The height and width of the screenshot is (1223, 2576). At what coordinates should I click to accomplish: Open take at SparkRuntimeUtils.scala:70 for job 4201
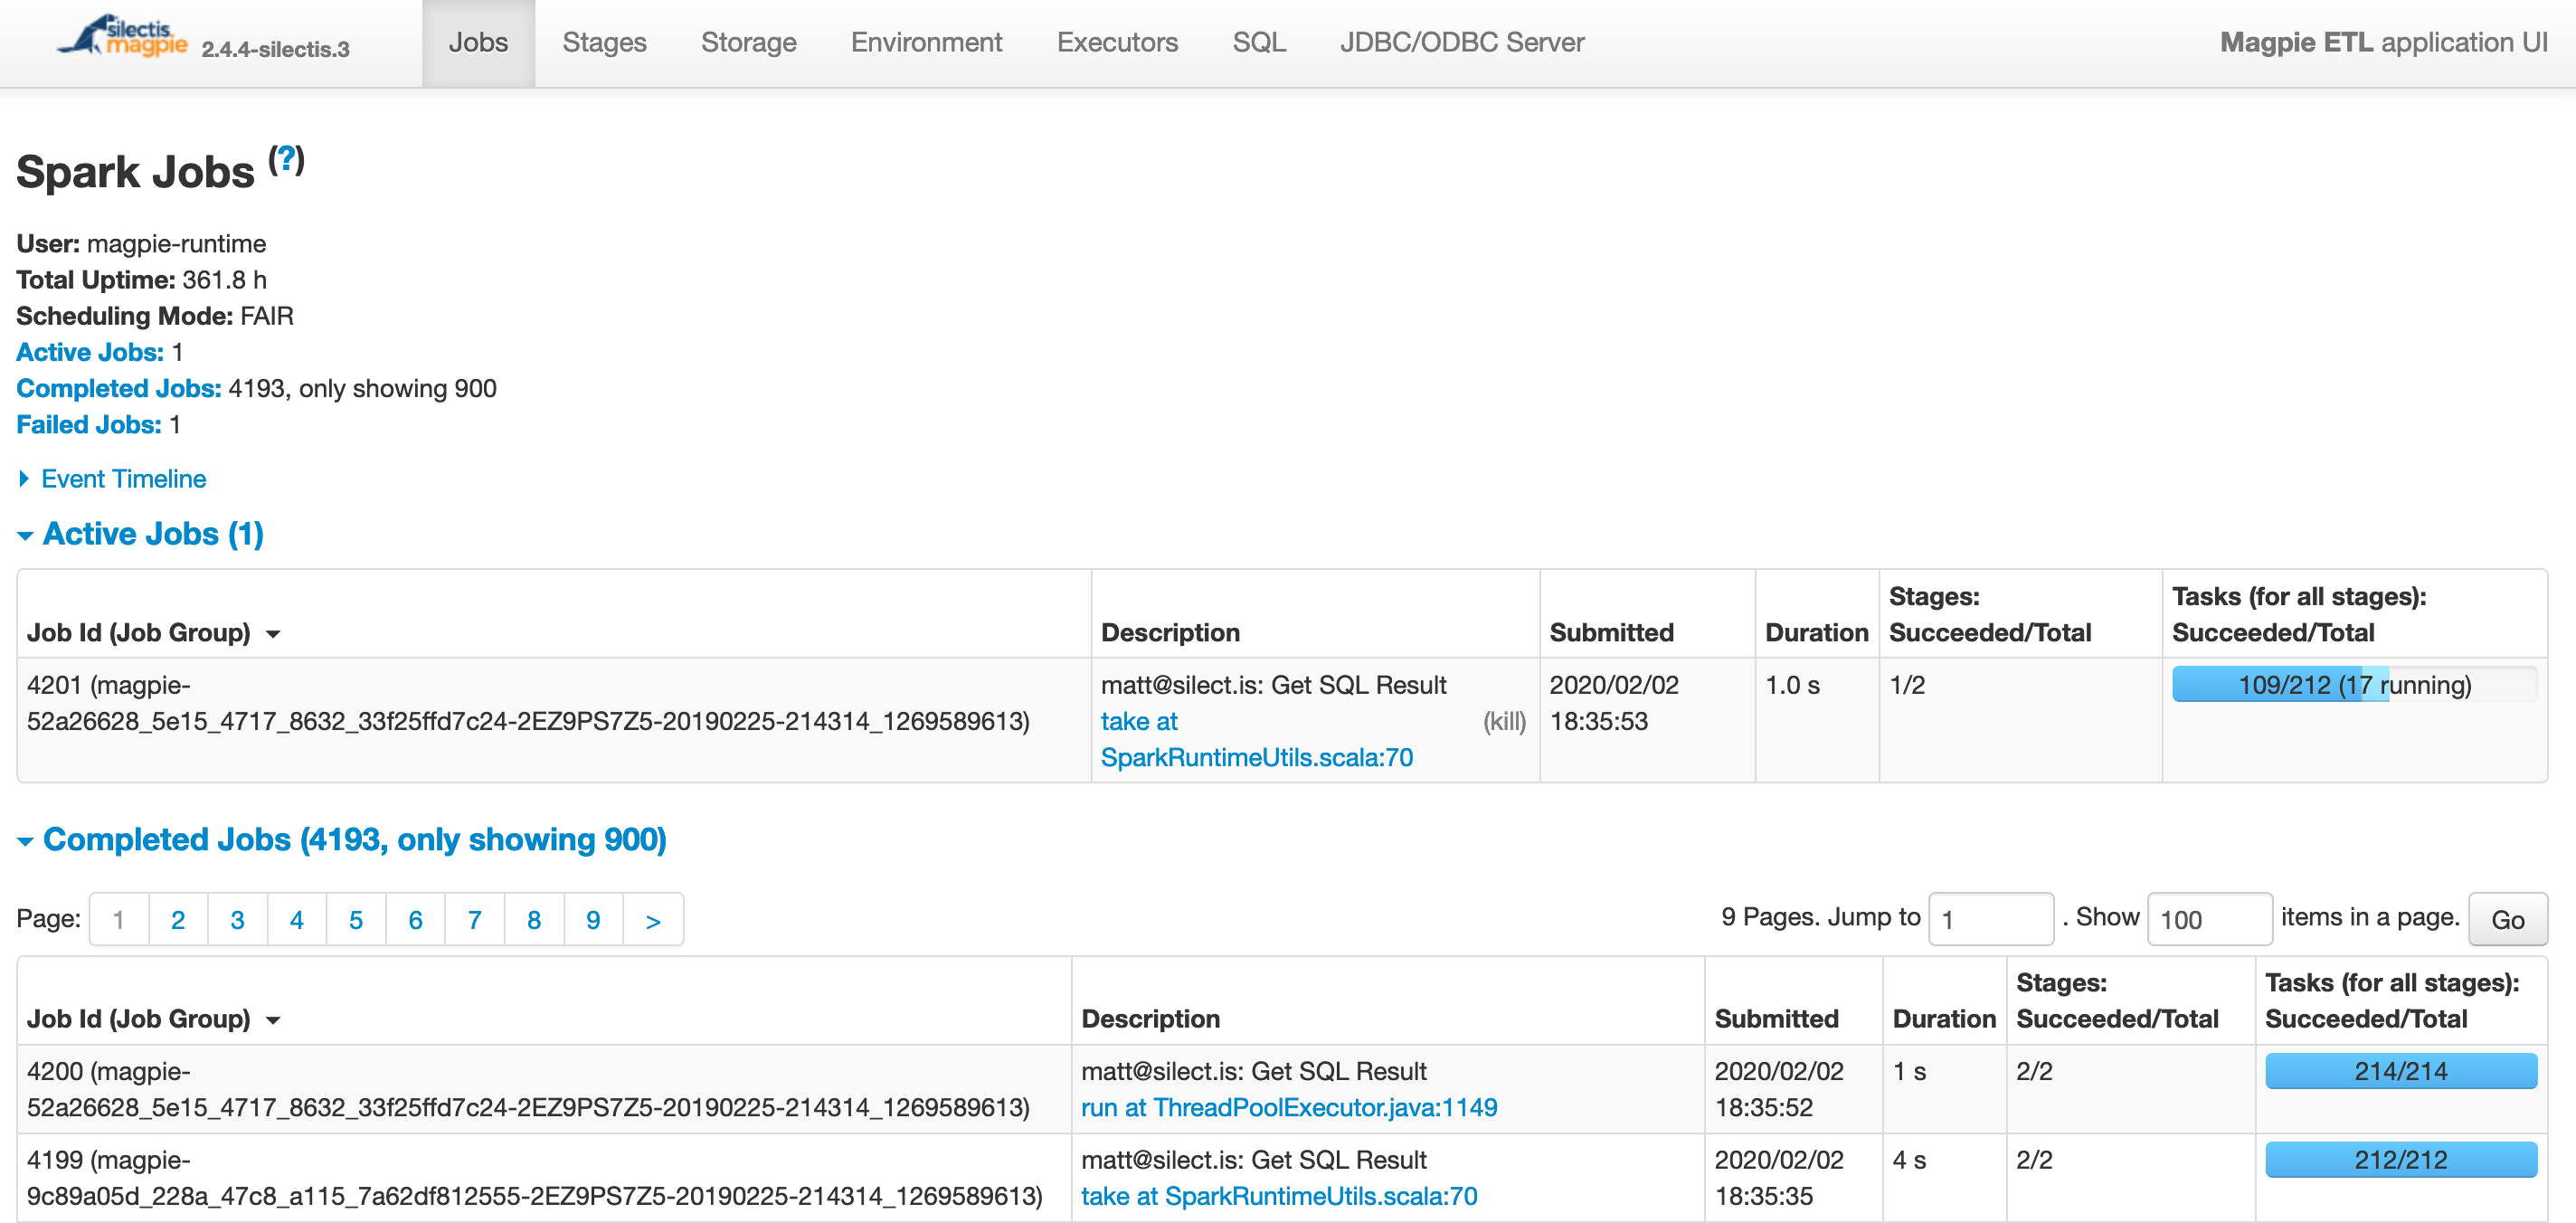(x=1257, y=740)
